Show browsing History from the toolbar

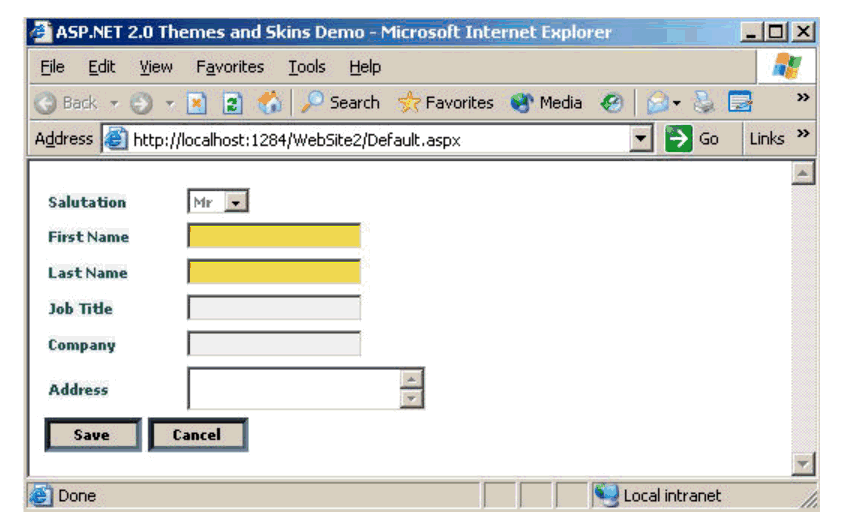coord(611,103)
